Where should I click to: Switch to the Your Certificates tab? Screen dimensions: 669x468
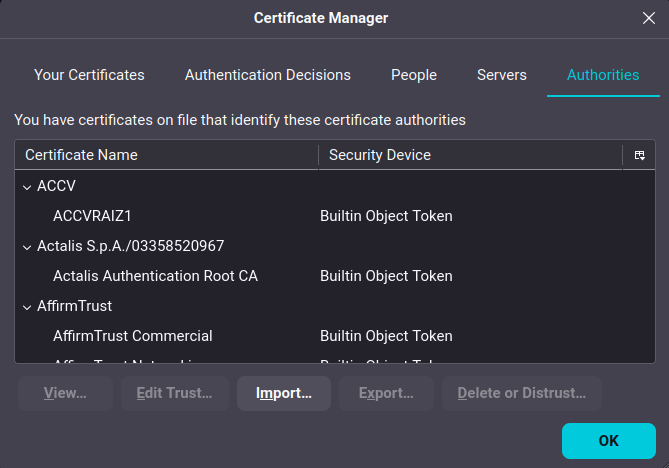click(x=89, y=75)
